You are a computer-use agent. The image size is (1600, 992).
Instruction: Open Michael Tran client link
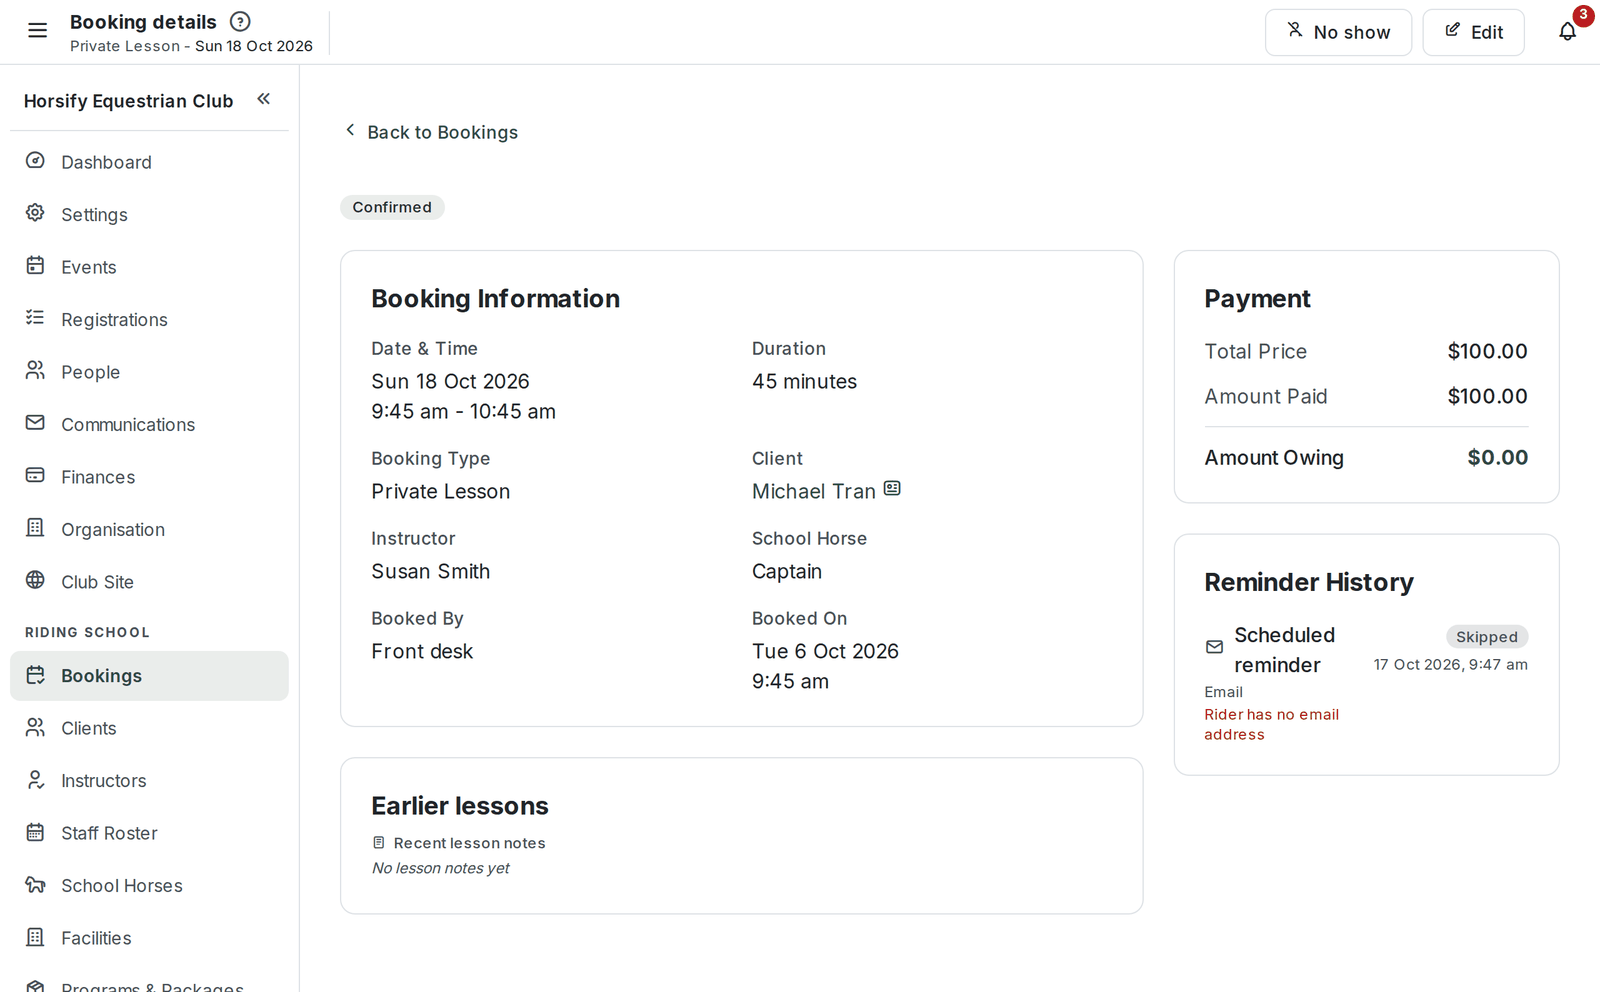point(813,491)
